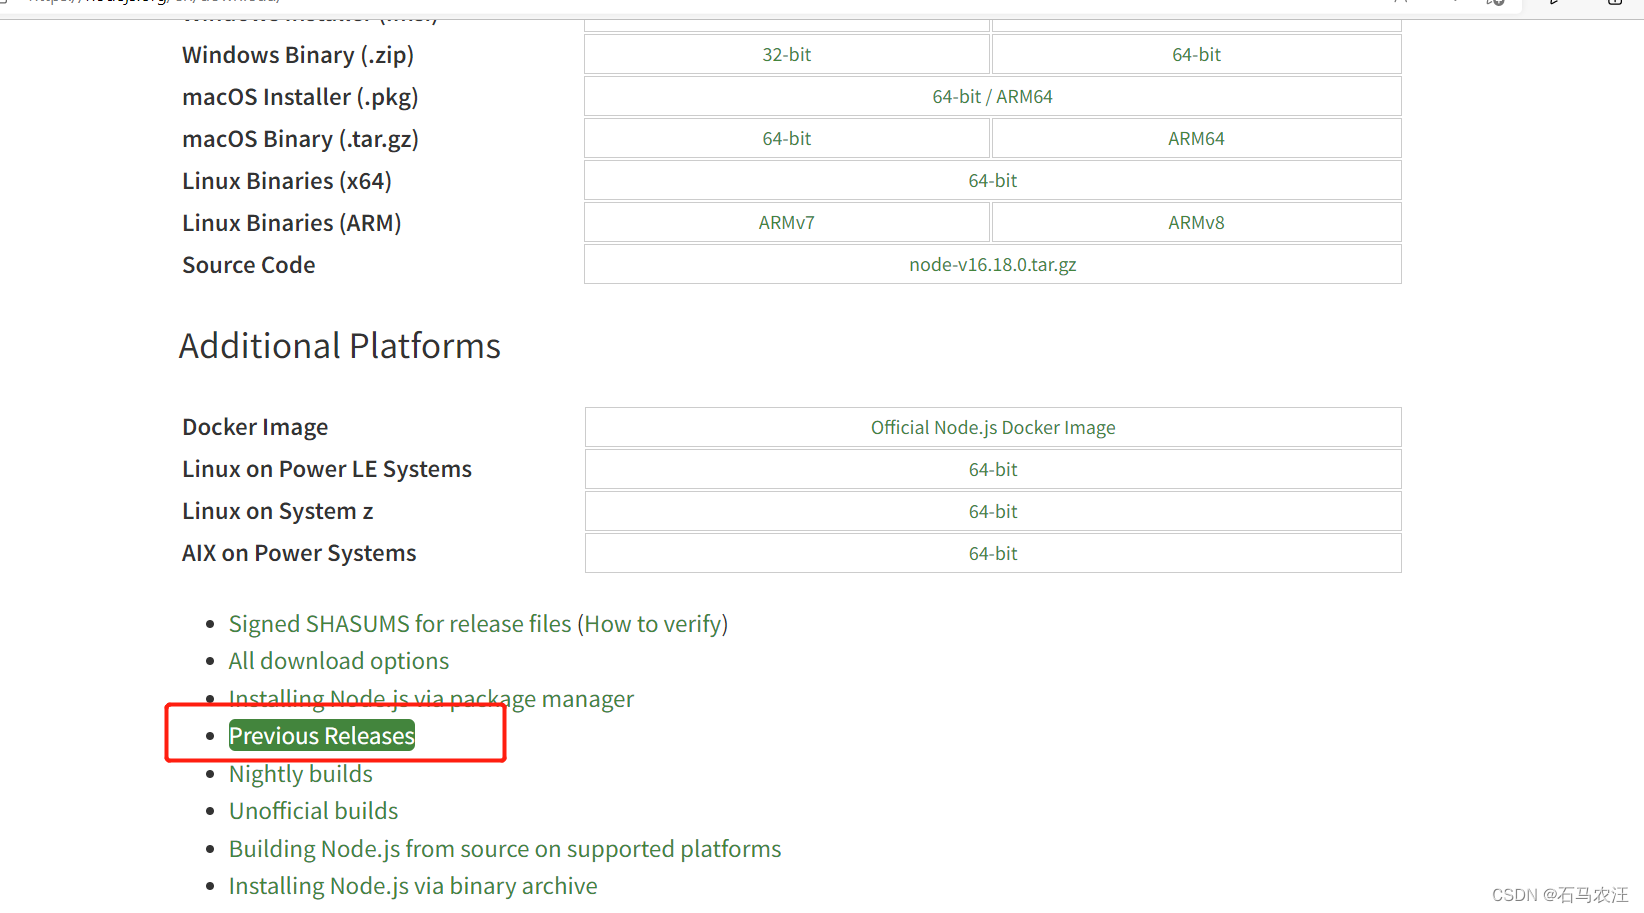Click the macOS Installer (.pkg) label

click(300, 97)
